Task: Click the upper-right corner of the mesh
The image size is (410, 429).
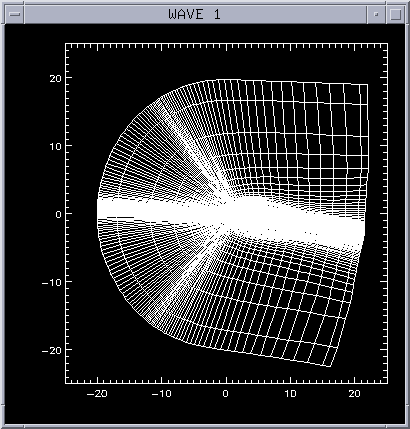Action: click(367, 85)
